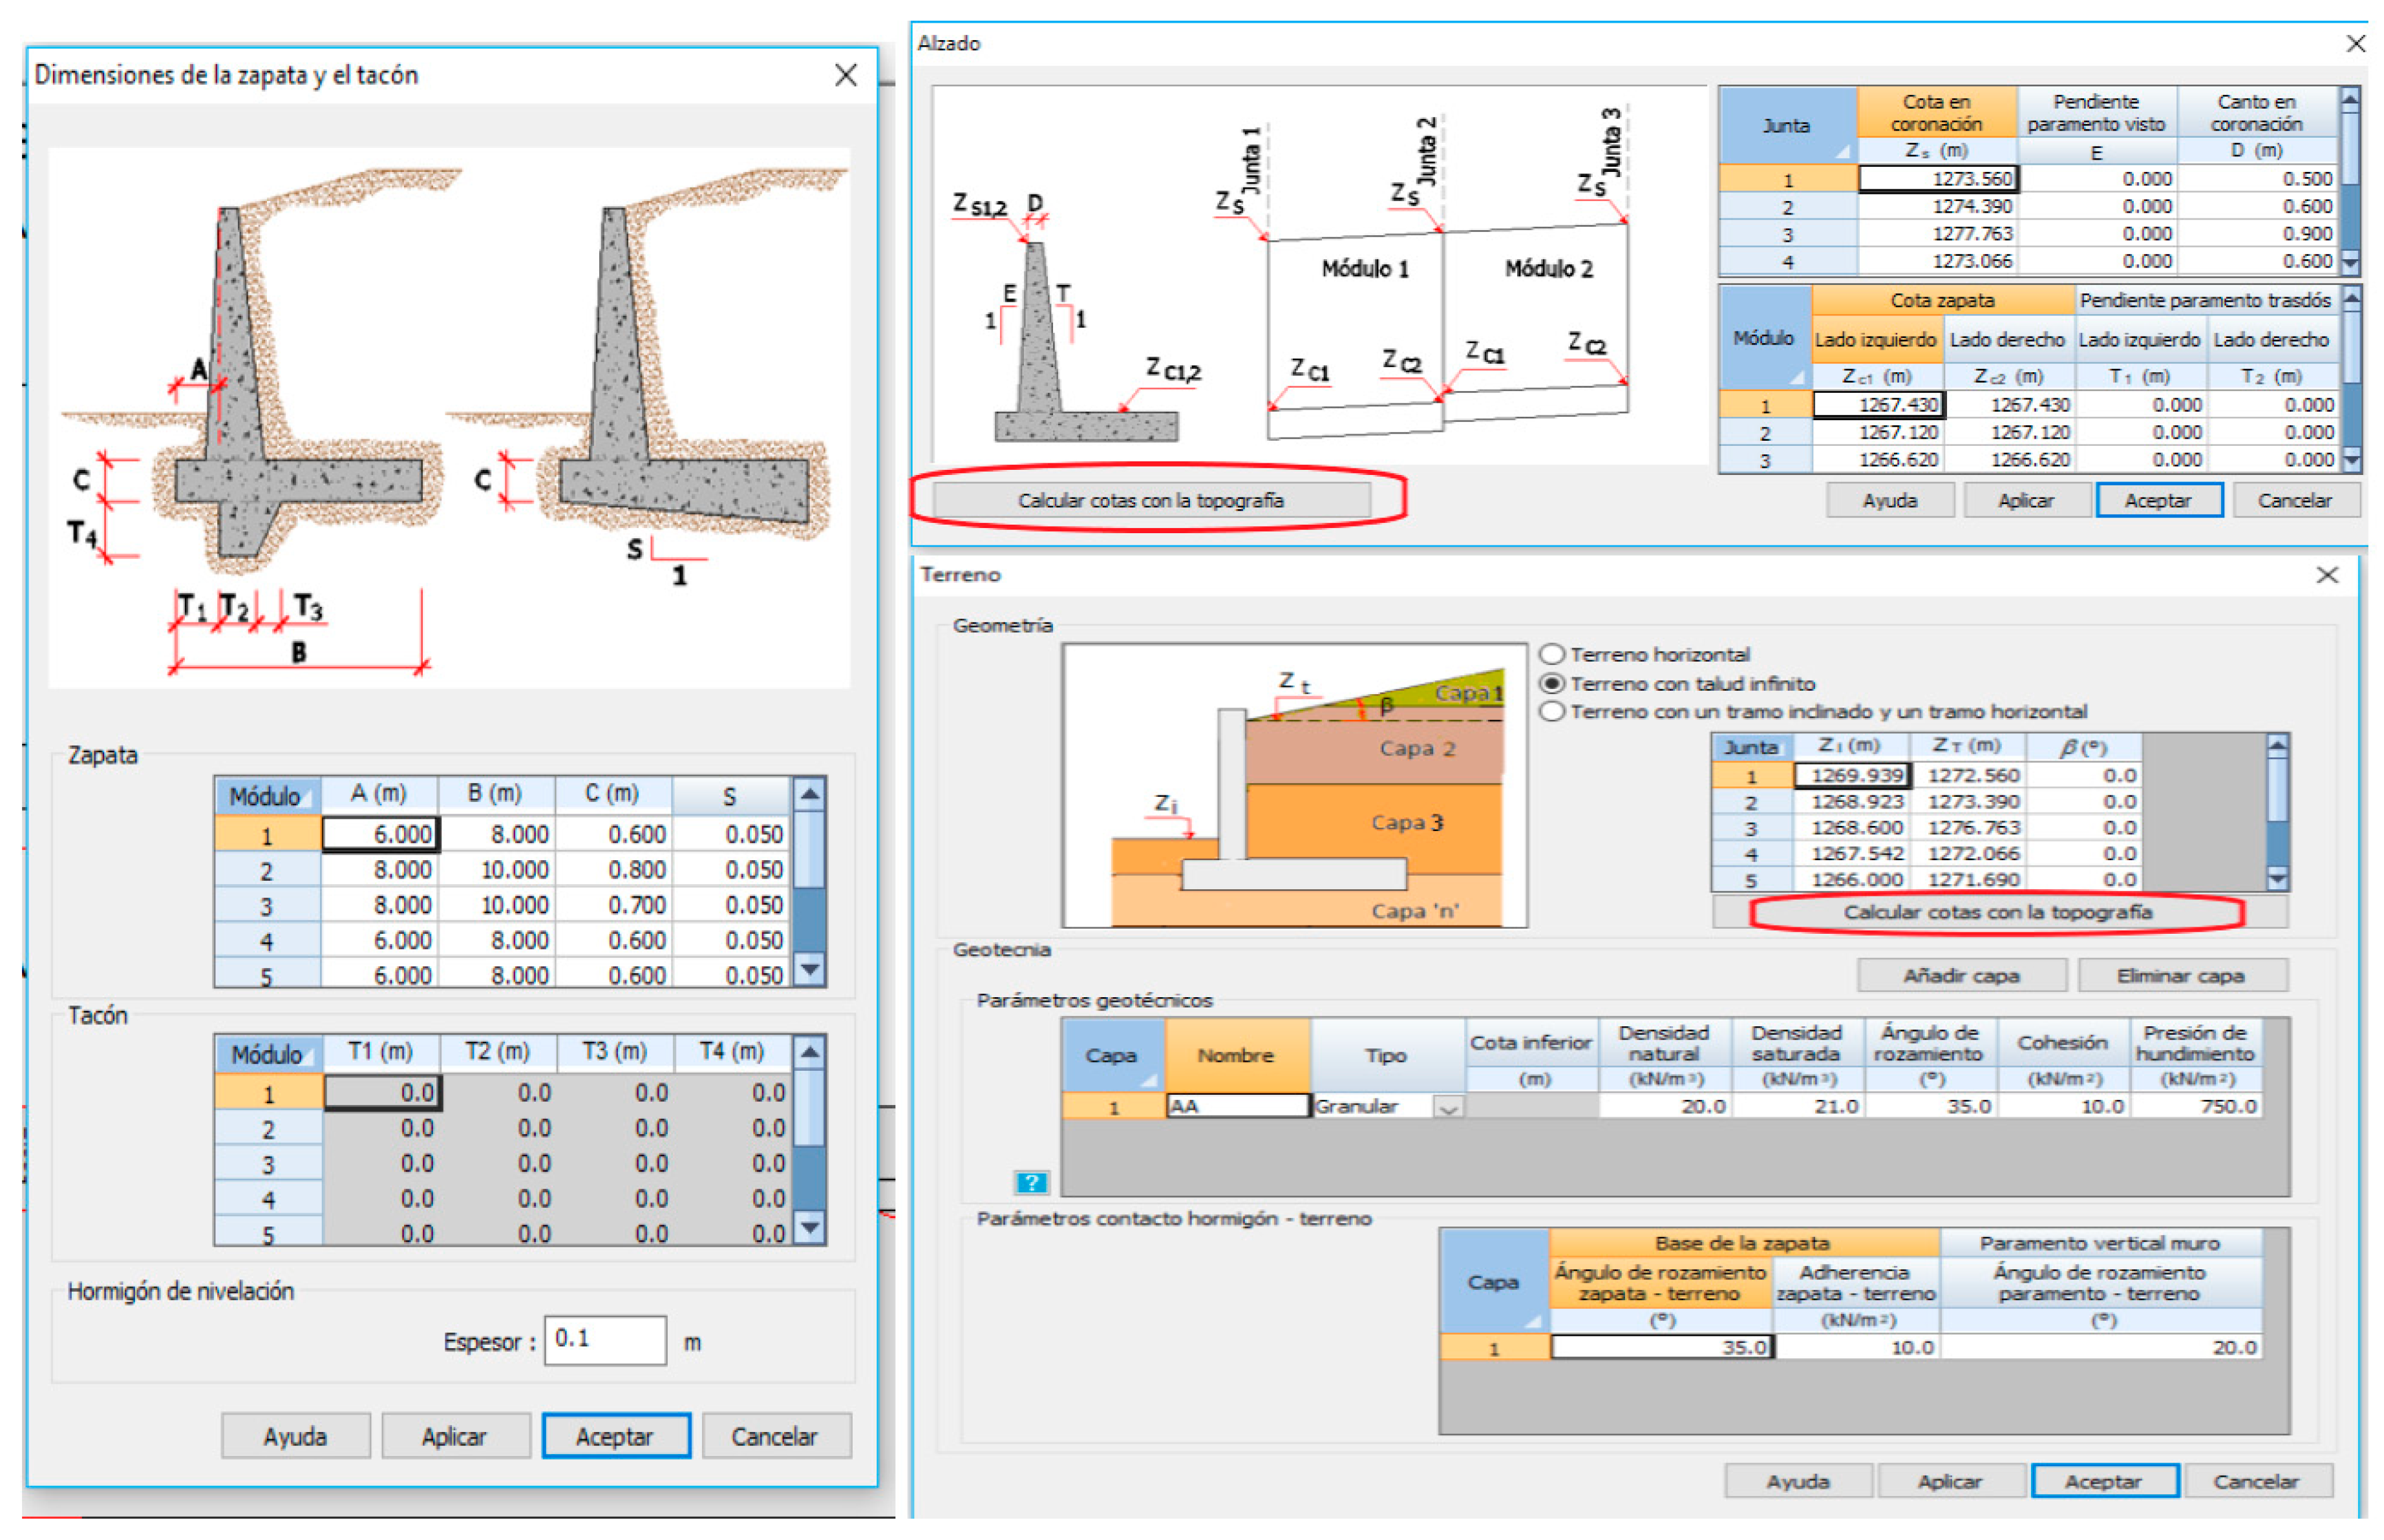Image resolution: width=2384 pixels, height=1540 pixels.
Task: Close the Terreno dialog window
Action: (x=2327, y=575)
